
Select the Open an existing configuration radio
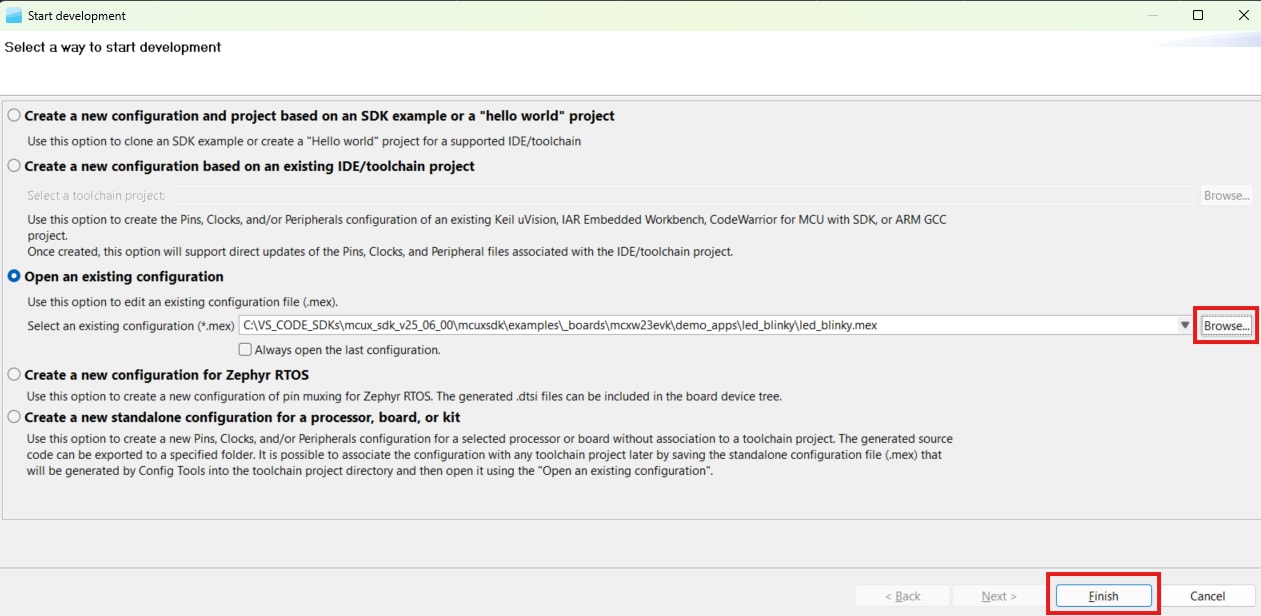(14, 276)
